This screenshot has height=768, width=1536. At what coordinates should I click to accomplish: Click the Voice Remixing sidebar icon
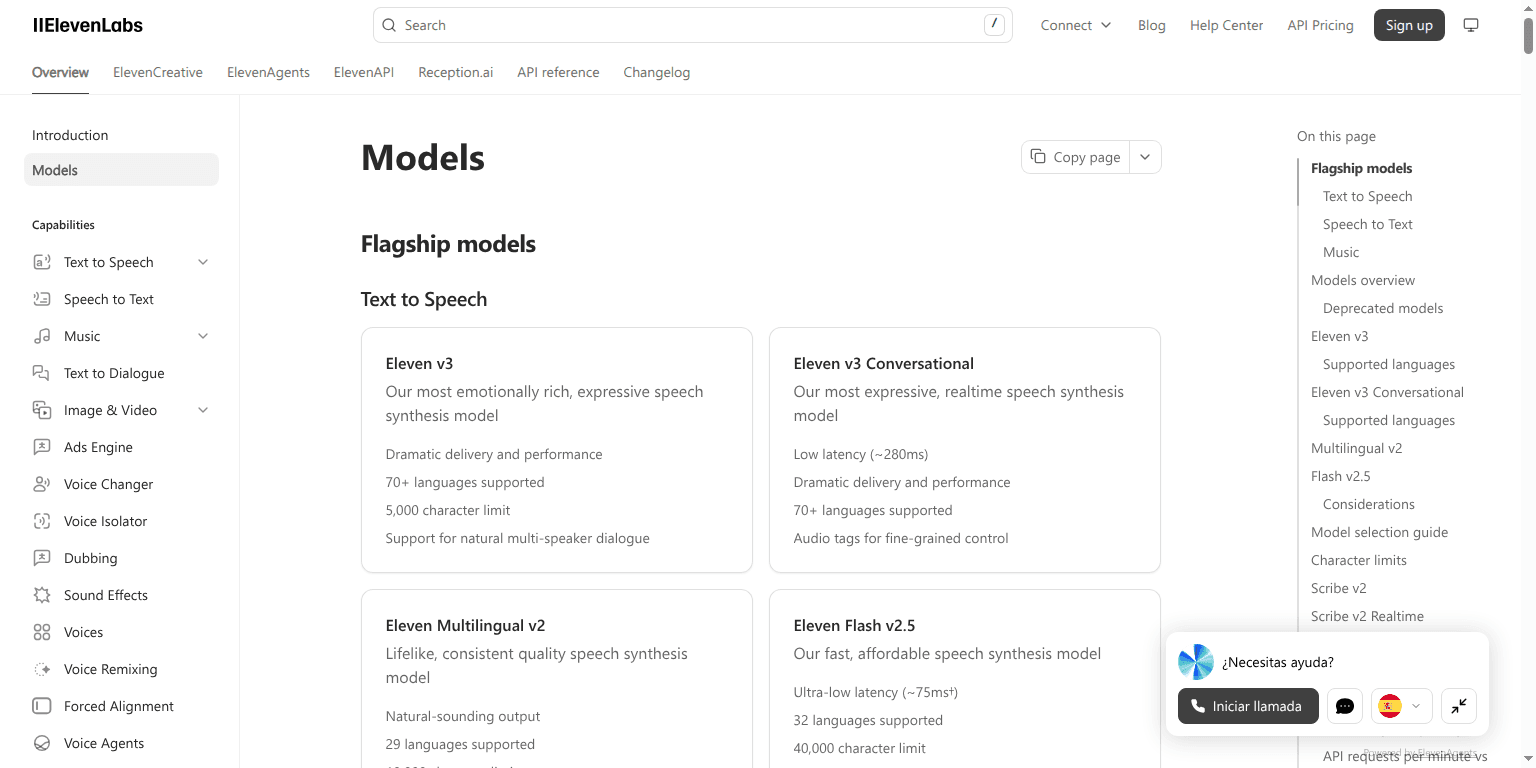pos(42,669)
